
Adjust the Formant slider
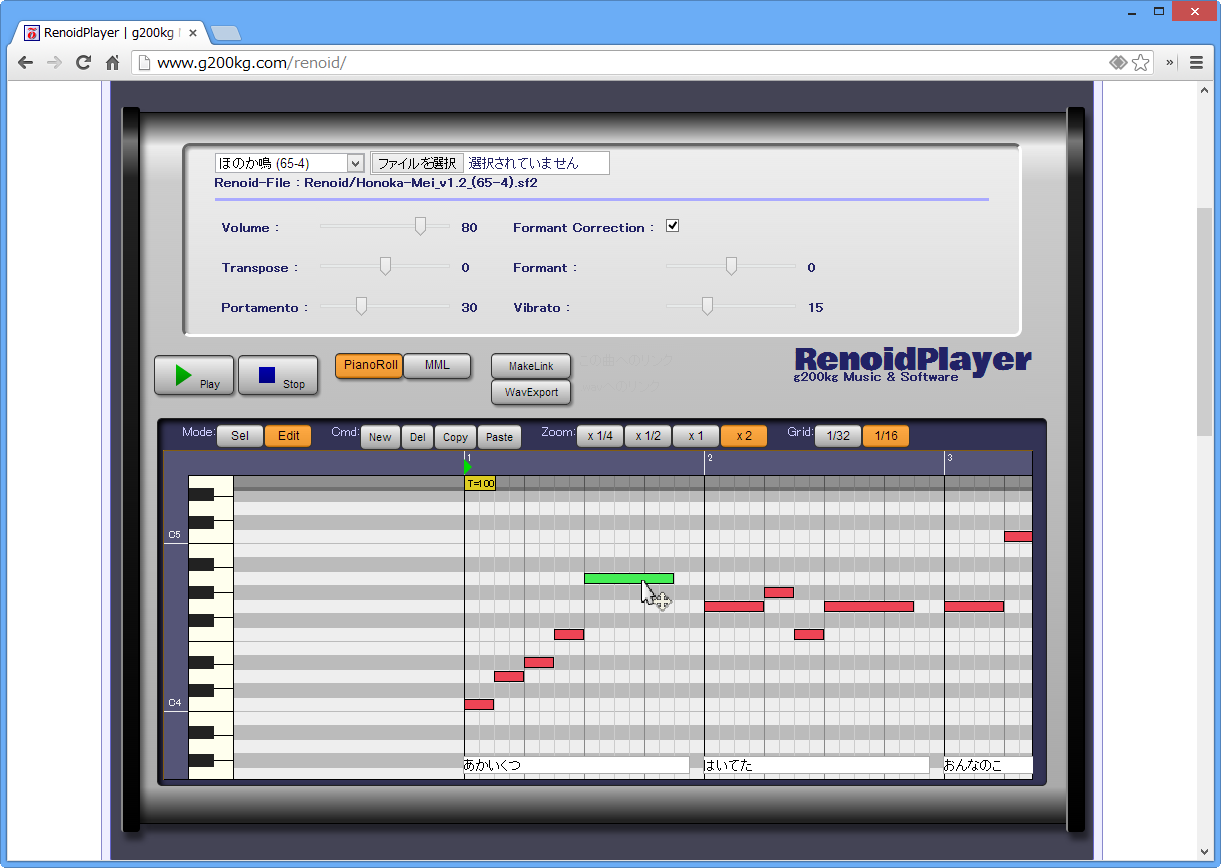(x=731, y=267)
